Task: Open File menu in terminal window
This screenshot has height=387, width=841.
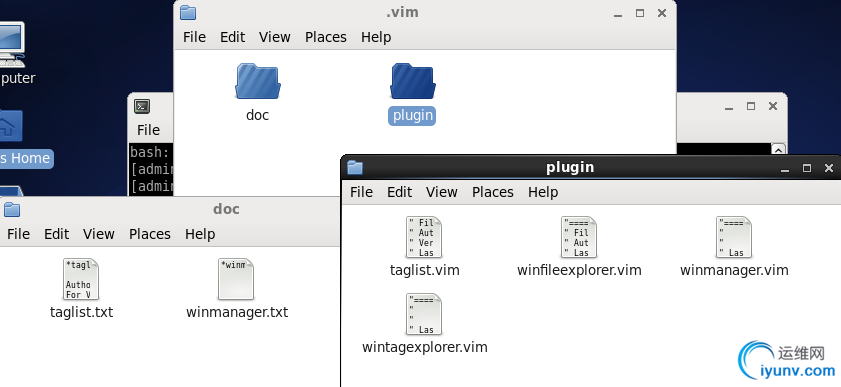Action: (148, 130)
